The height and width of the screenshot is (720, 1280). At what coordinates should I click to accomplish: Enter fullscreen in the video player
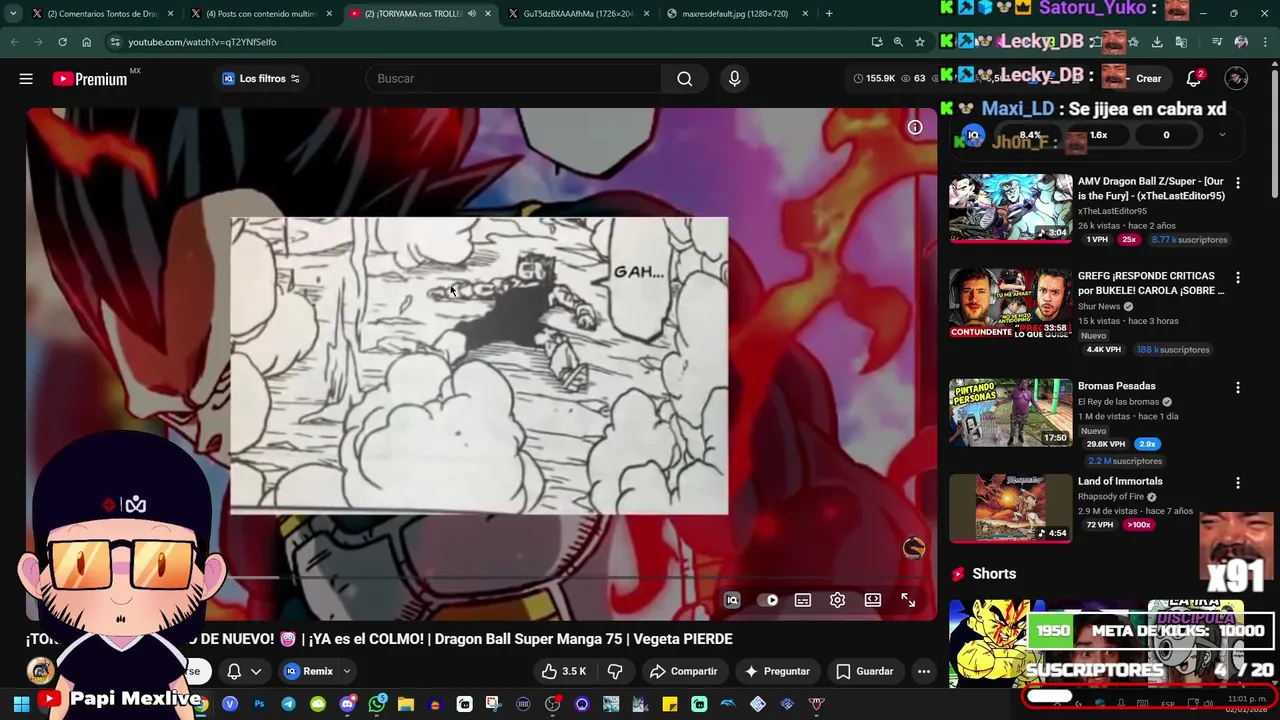[x=908, y=600]
